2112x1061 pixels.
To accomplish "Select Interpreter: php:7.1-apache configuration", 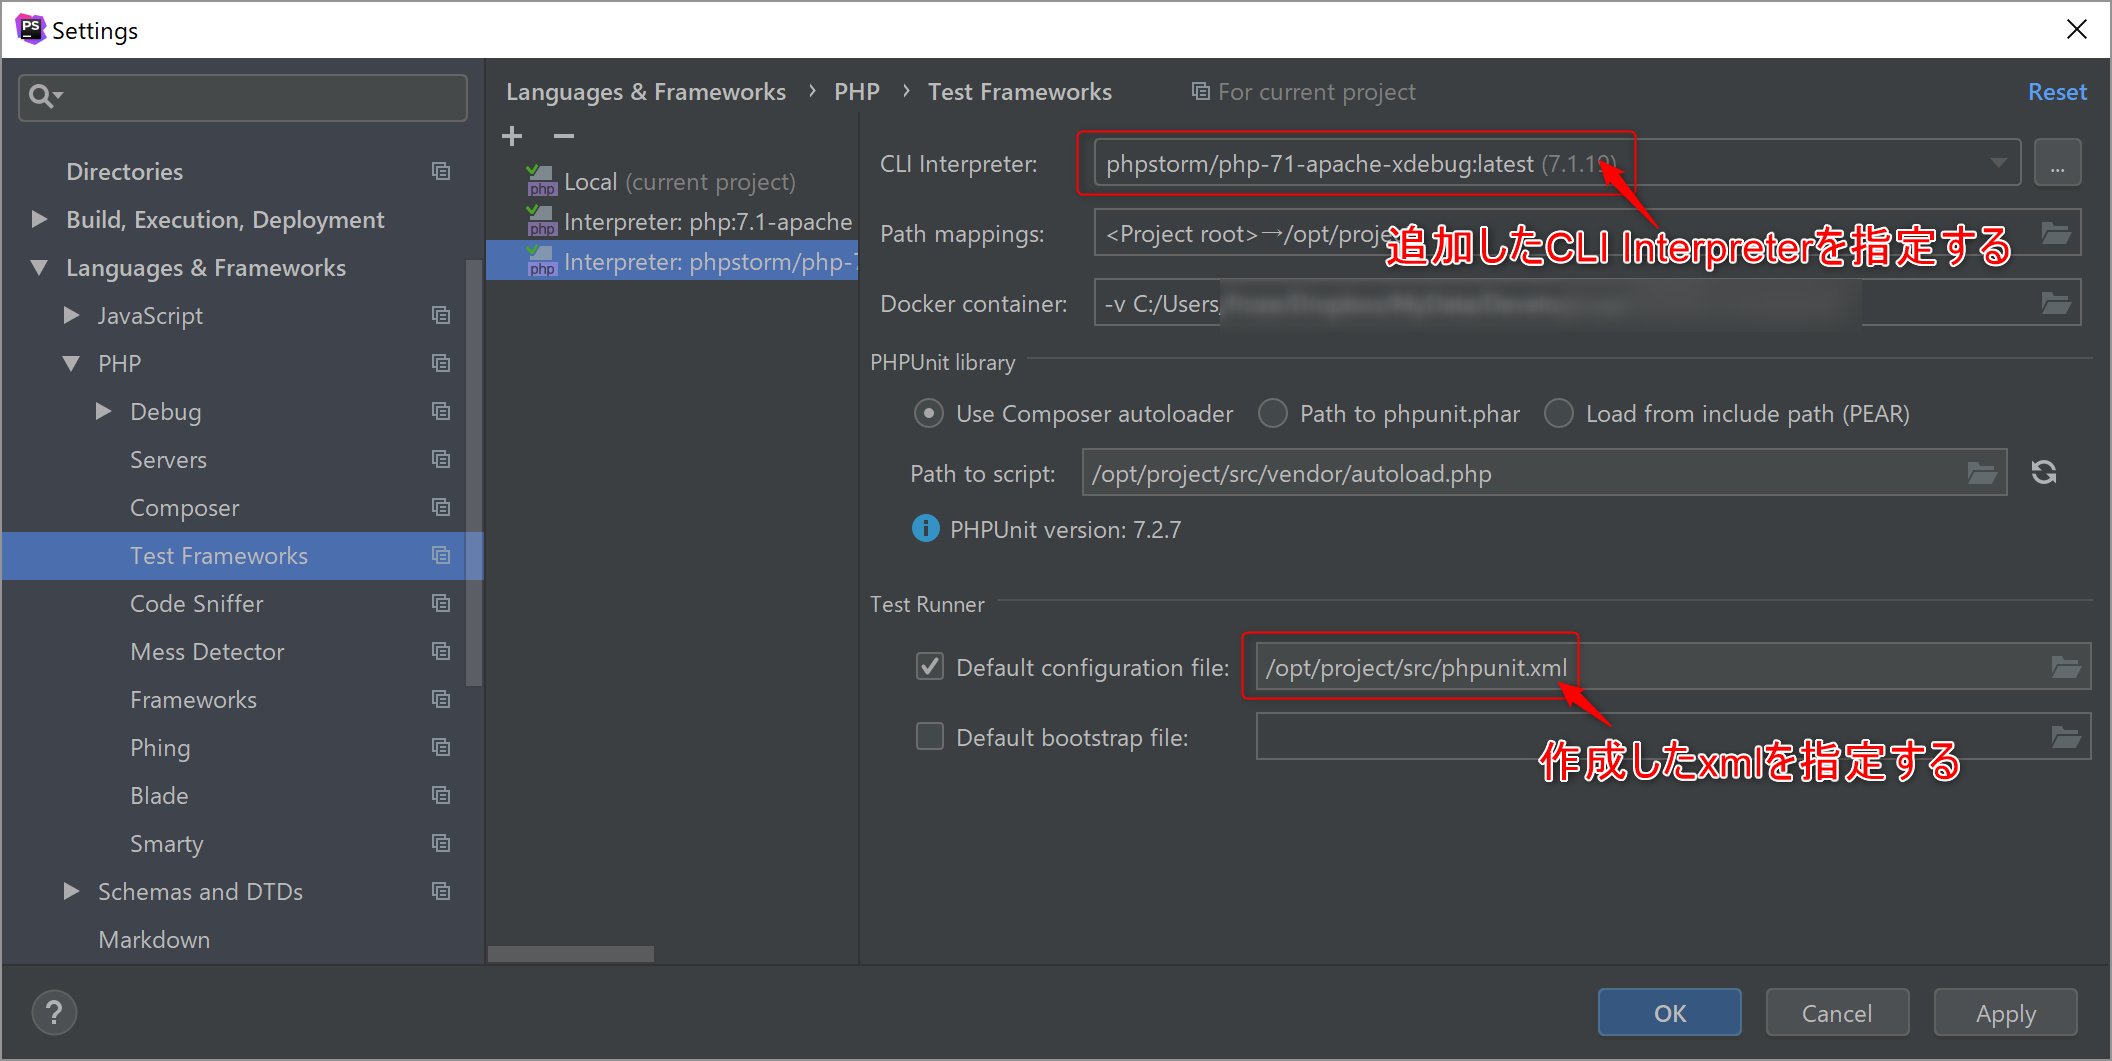I will [x=672, y=222].
